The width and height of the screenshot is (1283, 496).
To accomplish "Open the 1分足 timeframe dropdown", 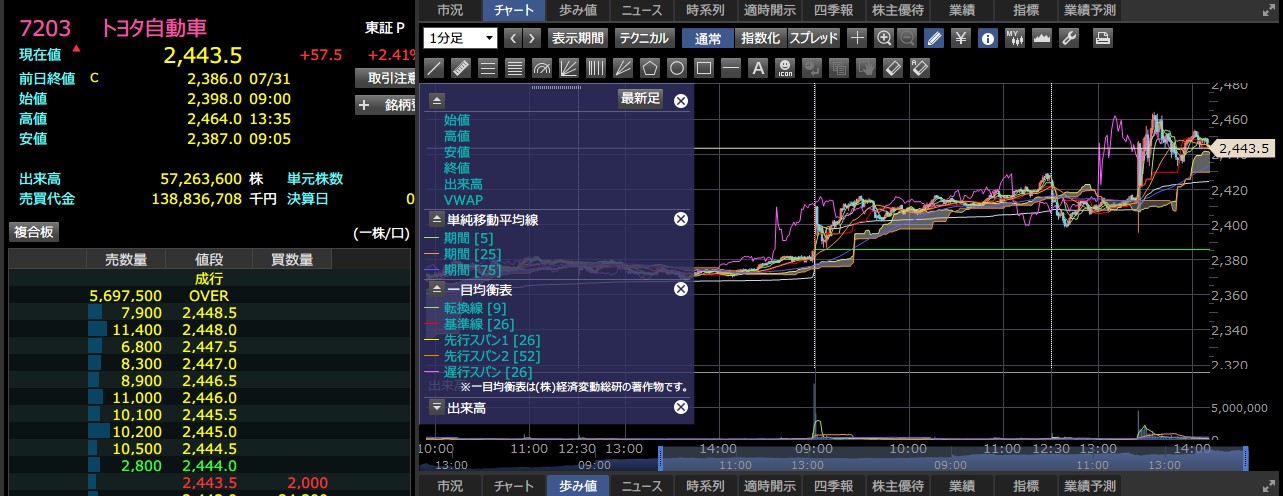I will [x=461, y=38].
